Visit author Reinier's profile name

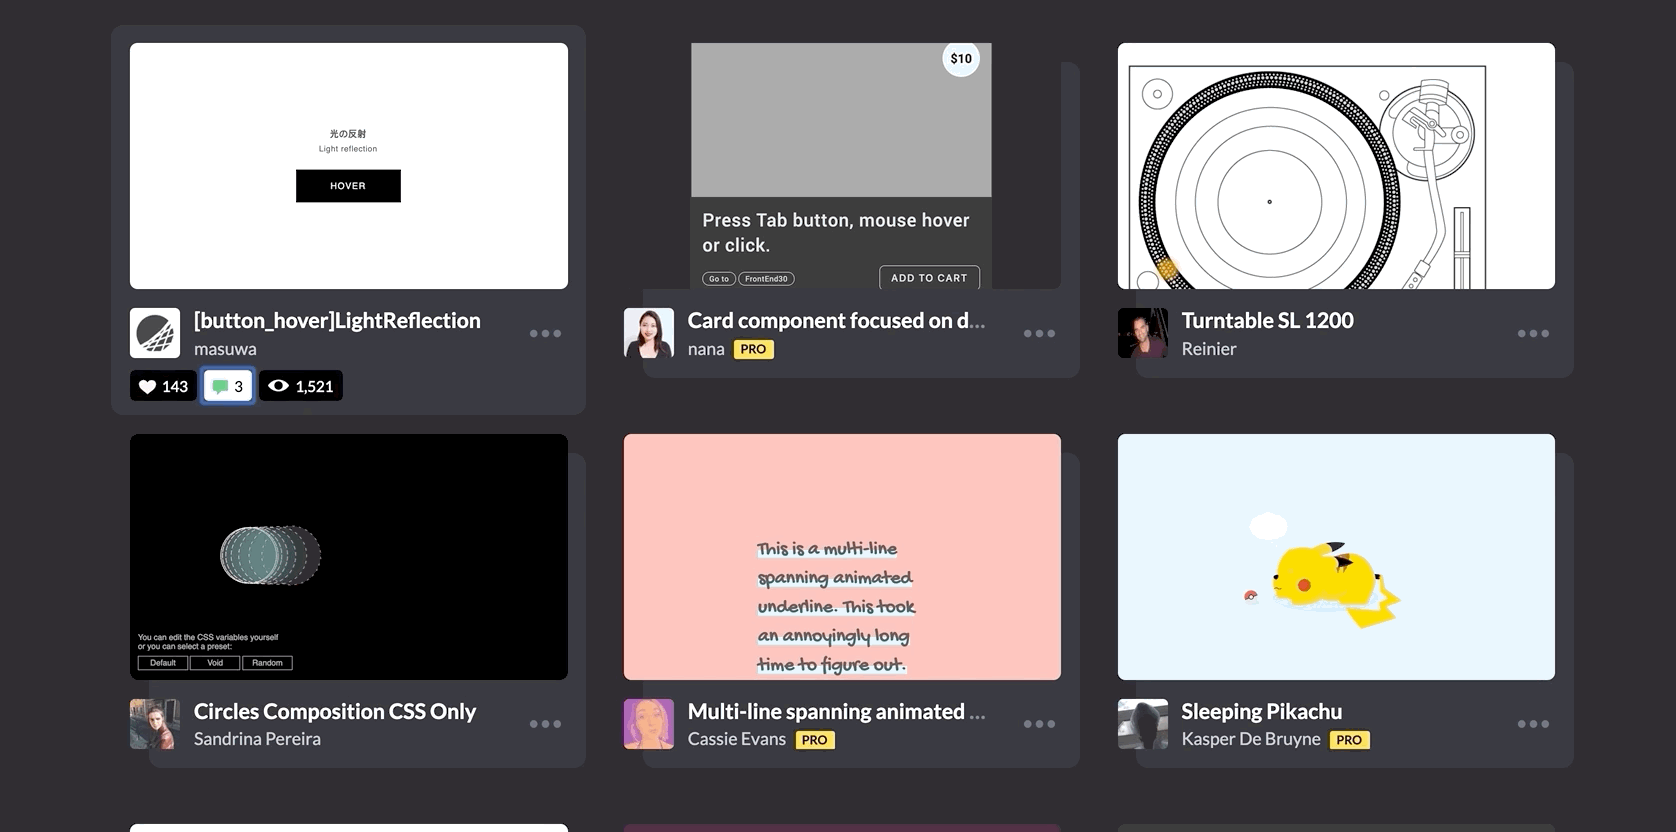point(1209,349)
